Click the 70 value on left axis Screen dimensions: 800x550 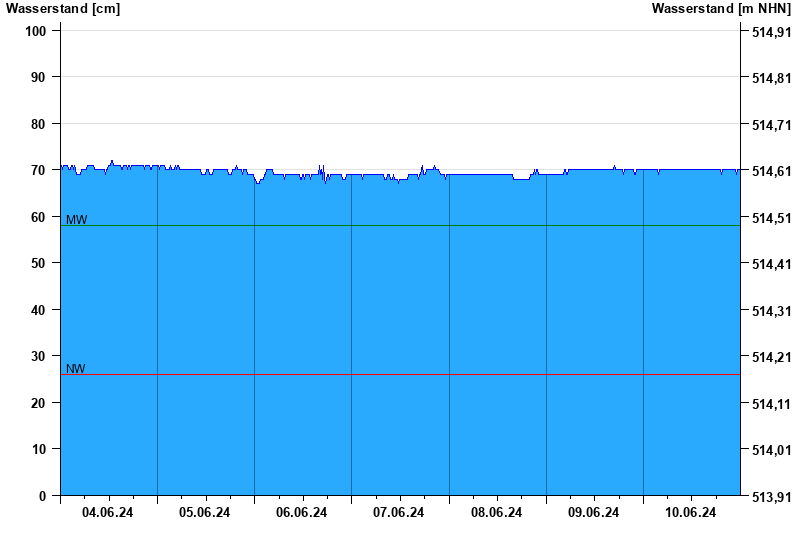pos(38,170)
